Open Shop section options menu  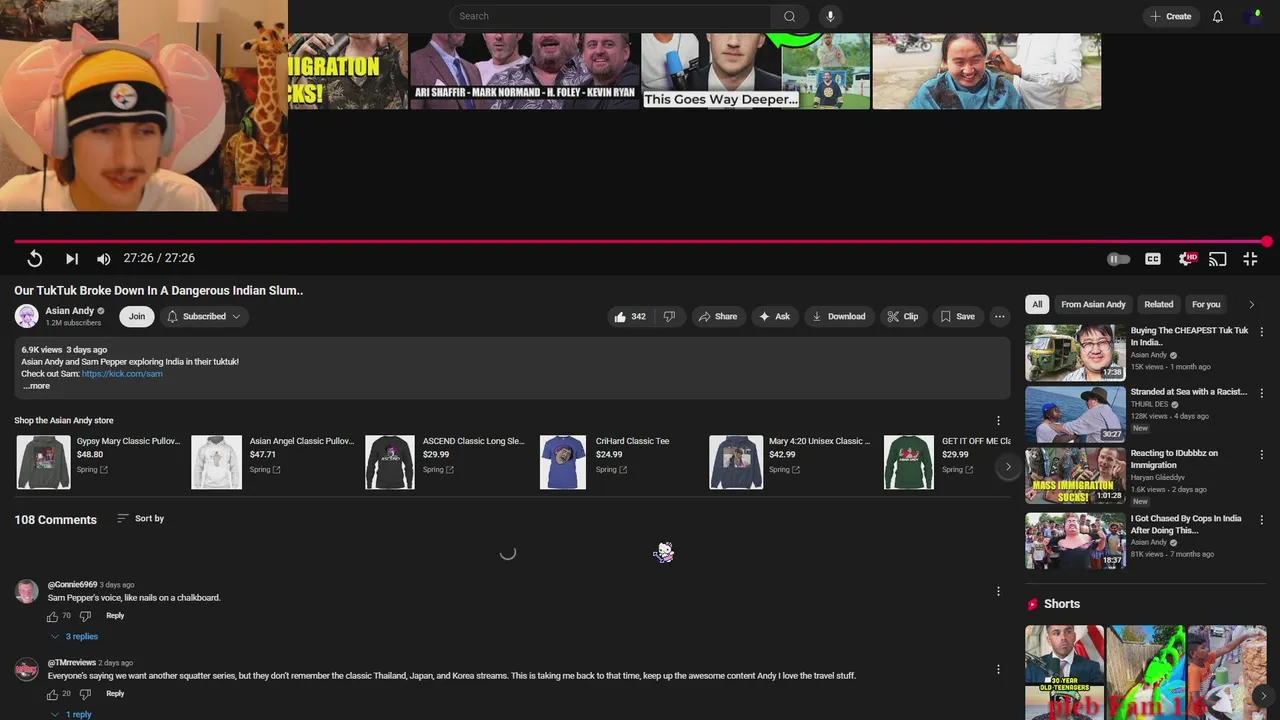pos(998,421)
